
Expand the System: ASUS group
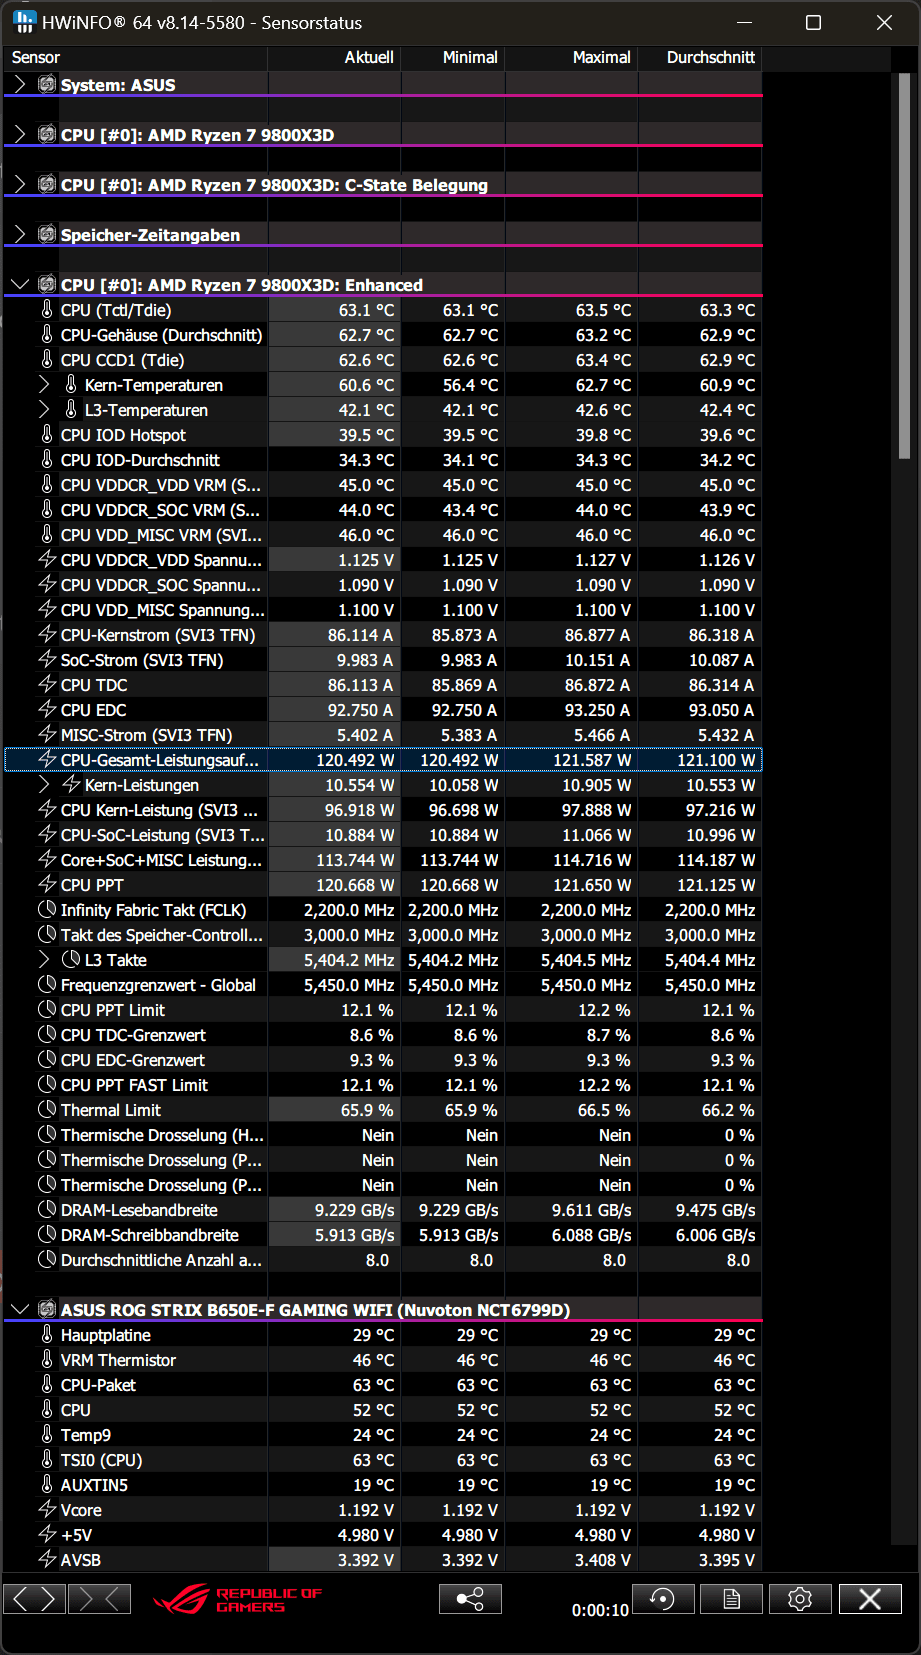click(19, 85)
